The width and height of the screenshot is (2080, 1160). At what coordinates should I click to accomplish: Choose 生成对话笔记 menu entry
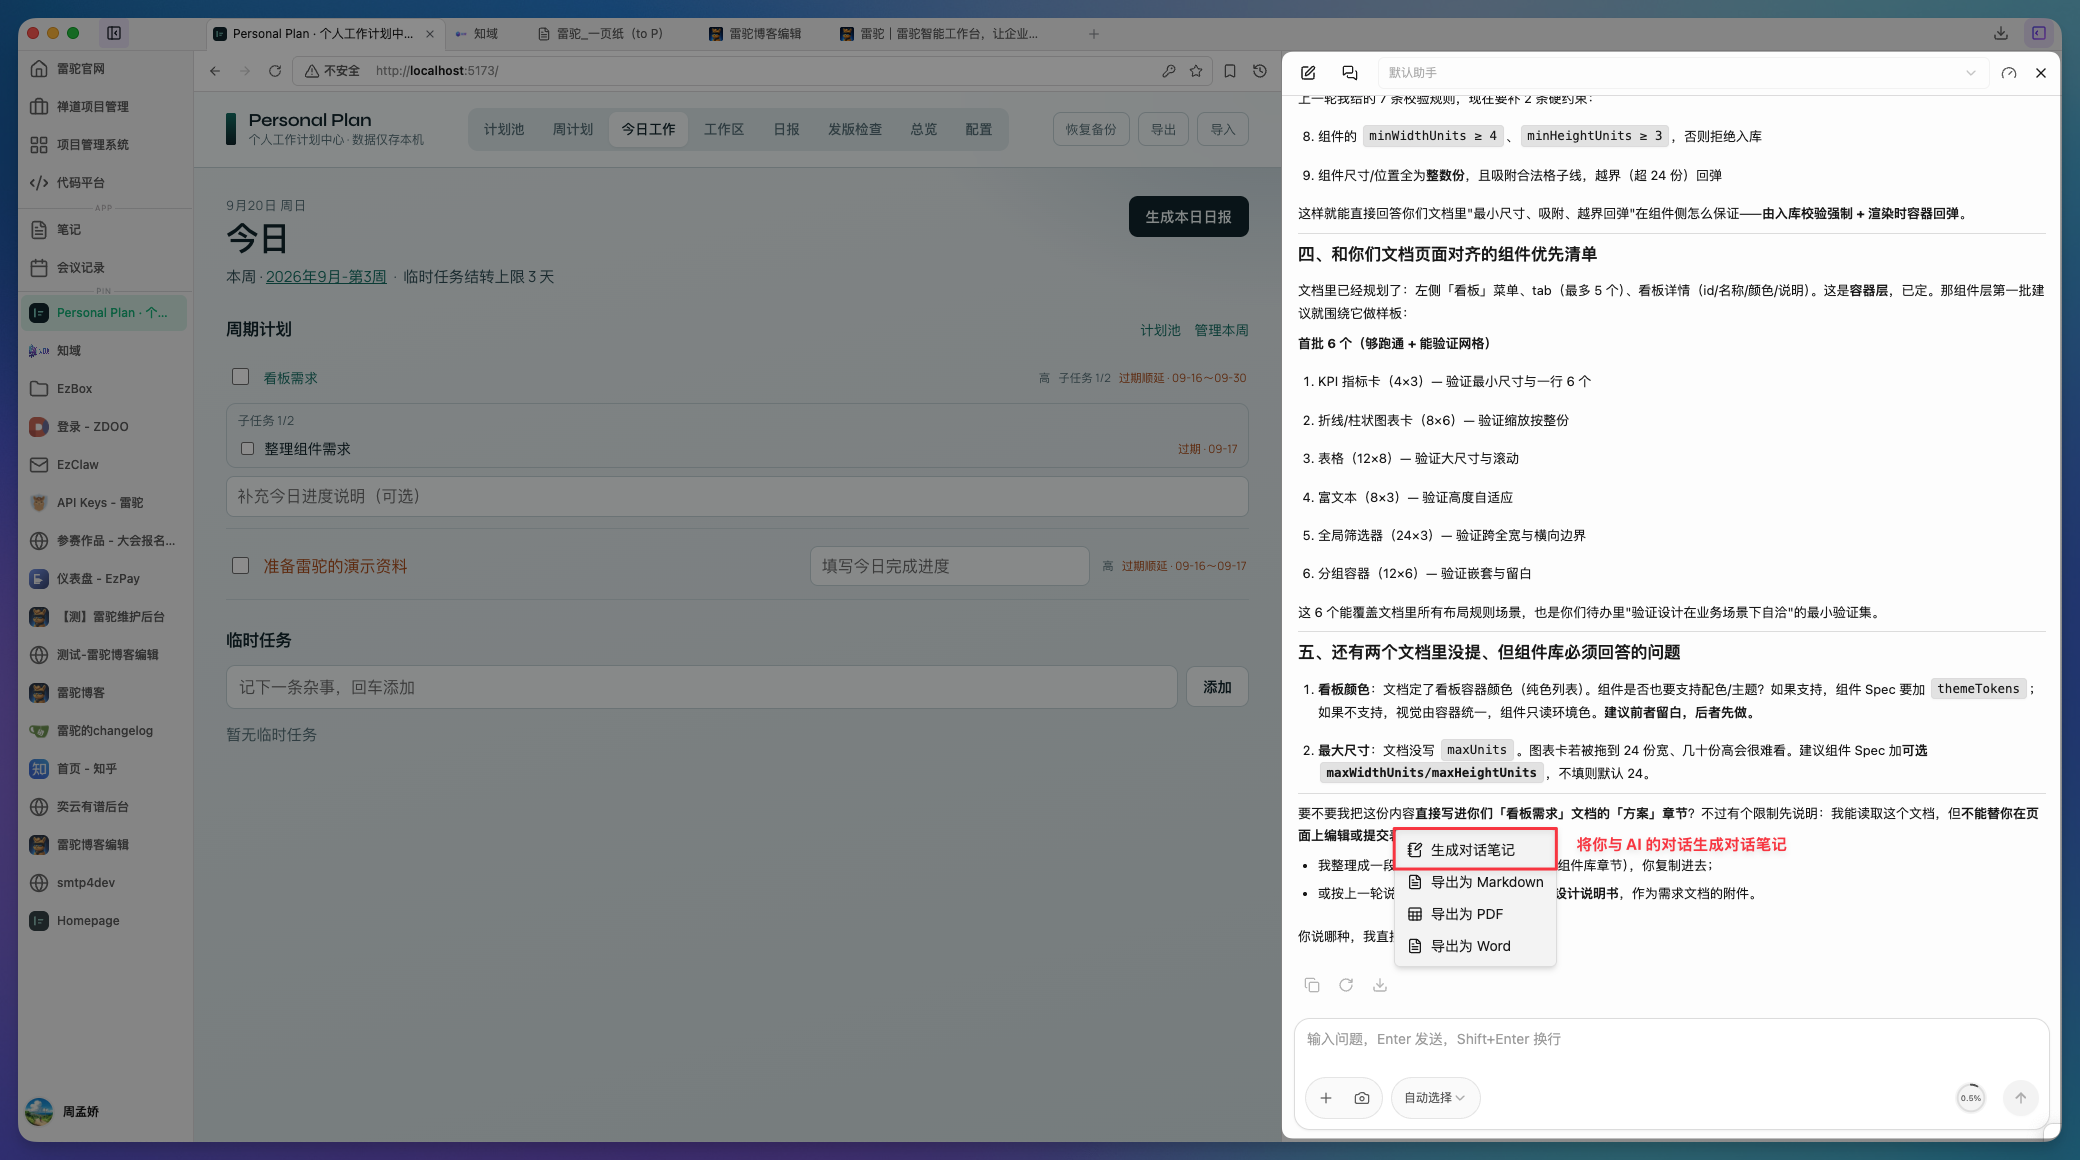tap(1475, 850)
